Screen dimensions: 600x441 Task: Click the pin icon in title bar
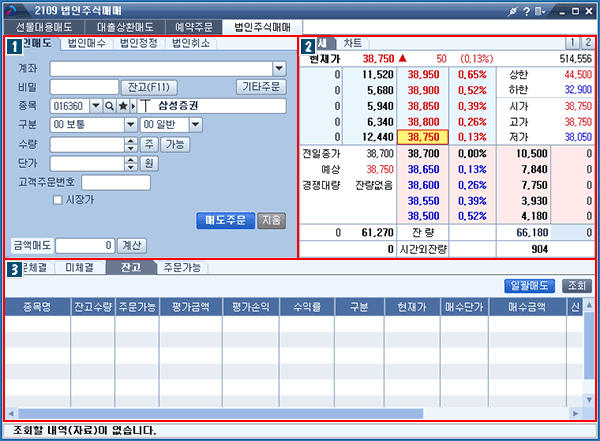[x=511, y=10]
